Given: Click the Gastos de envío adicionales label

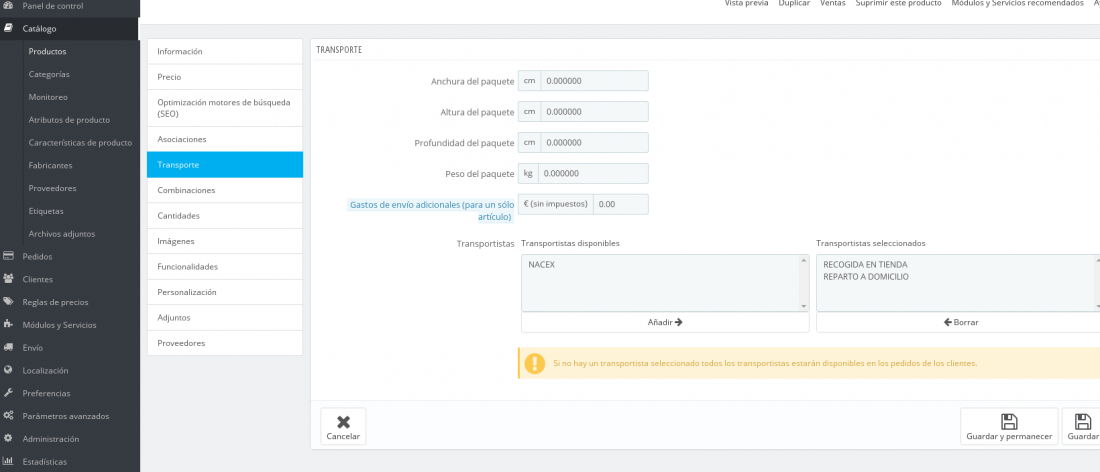Looking at the screenshot, I should [431, 210].
